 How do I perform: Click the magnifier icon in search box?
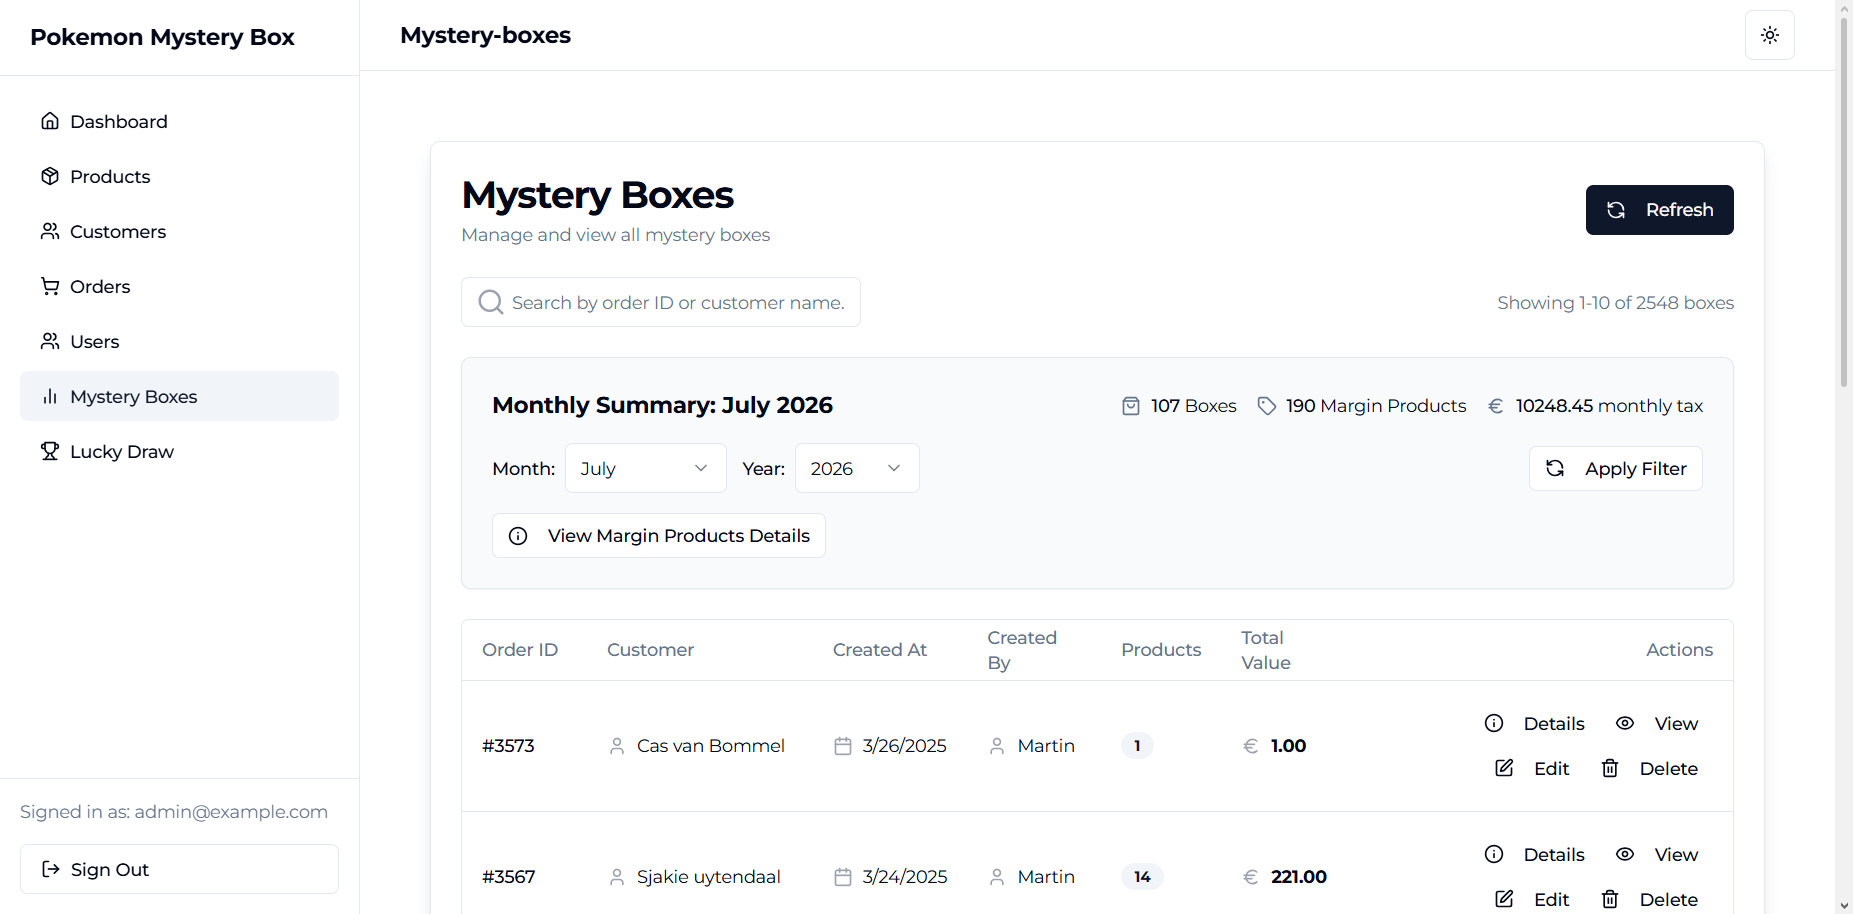[x=490, y=302]
